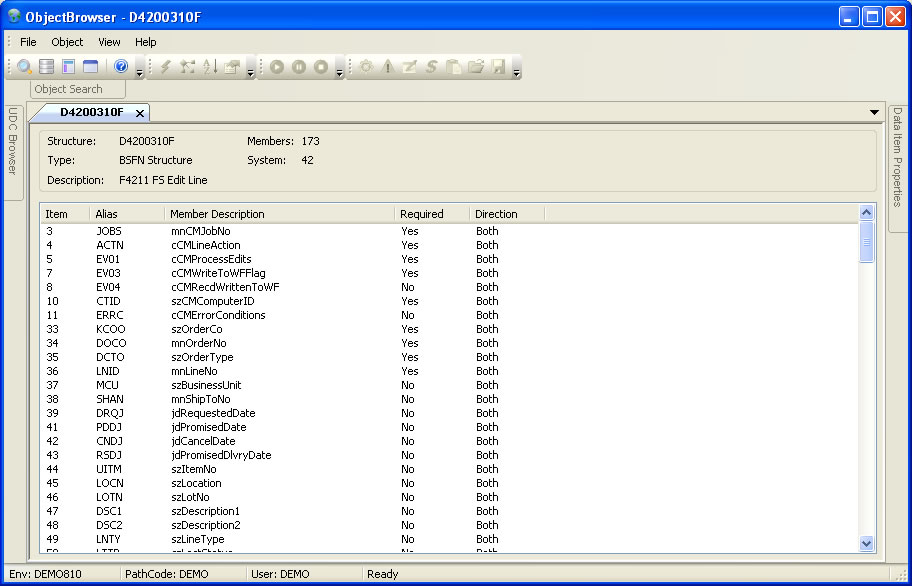This screenshot has width=912, height=586.
Task: Click the warning triangle toolbar icon
Action: [387, 67]
